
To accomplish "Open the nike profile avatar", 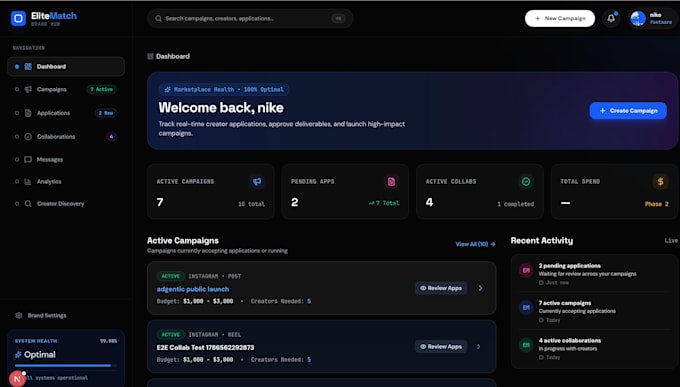I will 638,19.
